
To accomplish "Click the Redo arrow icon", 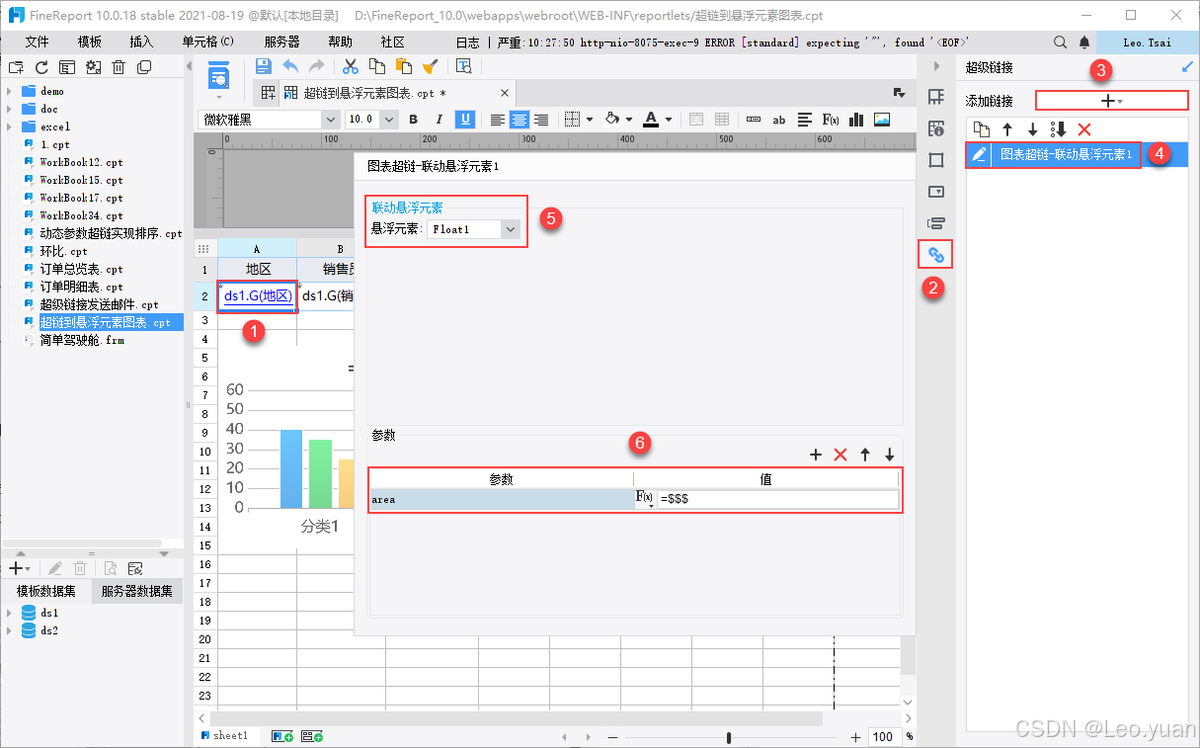I will tap(316, 66).
